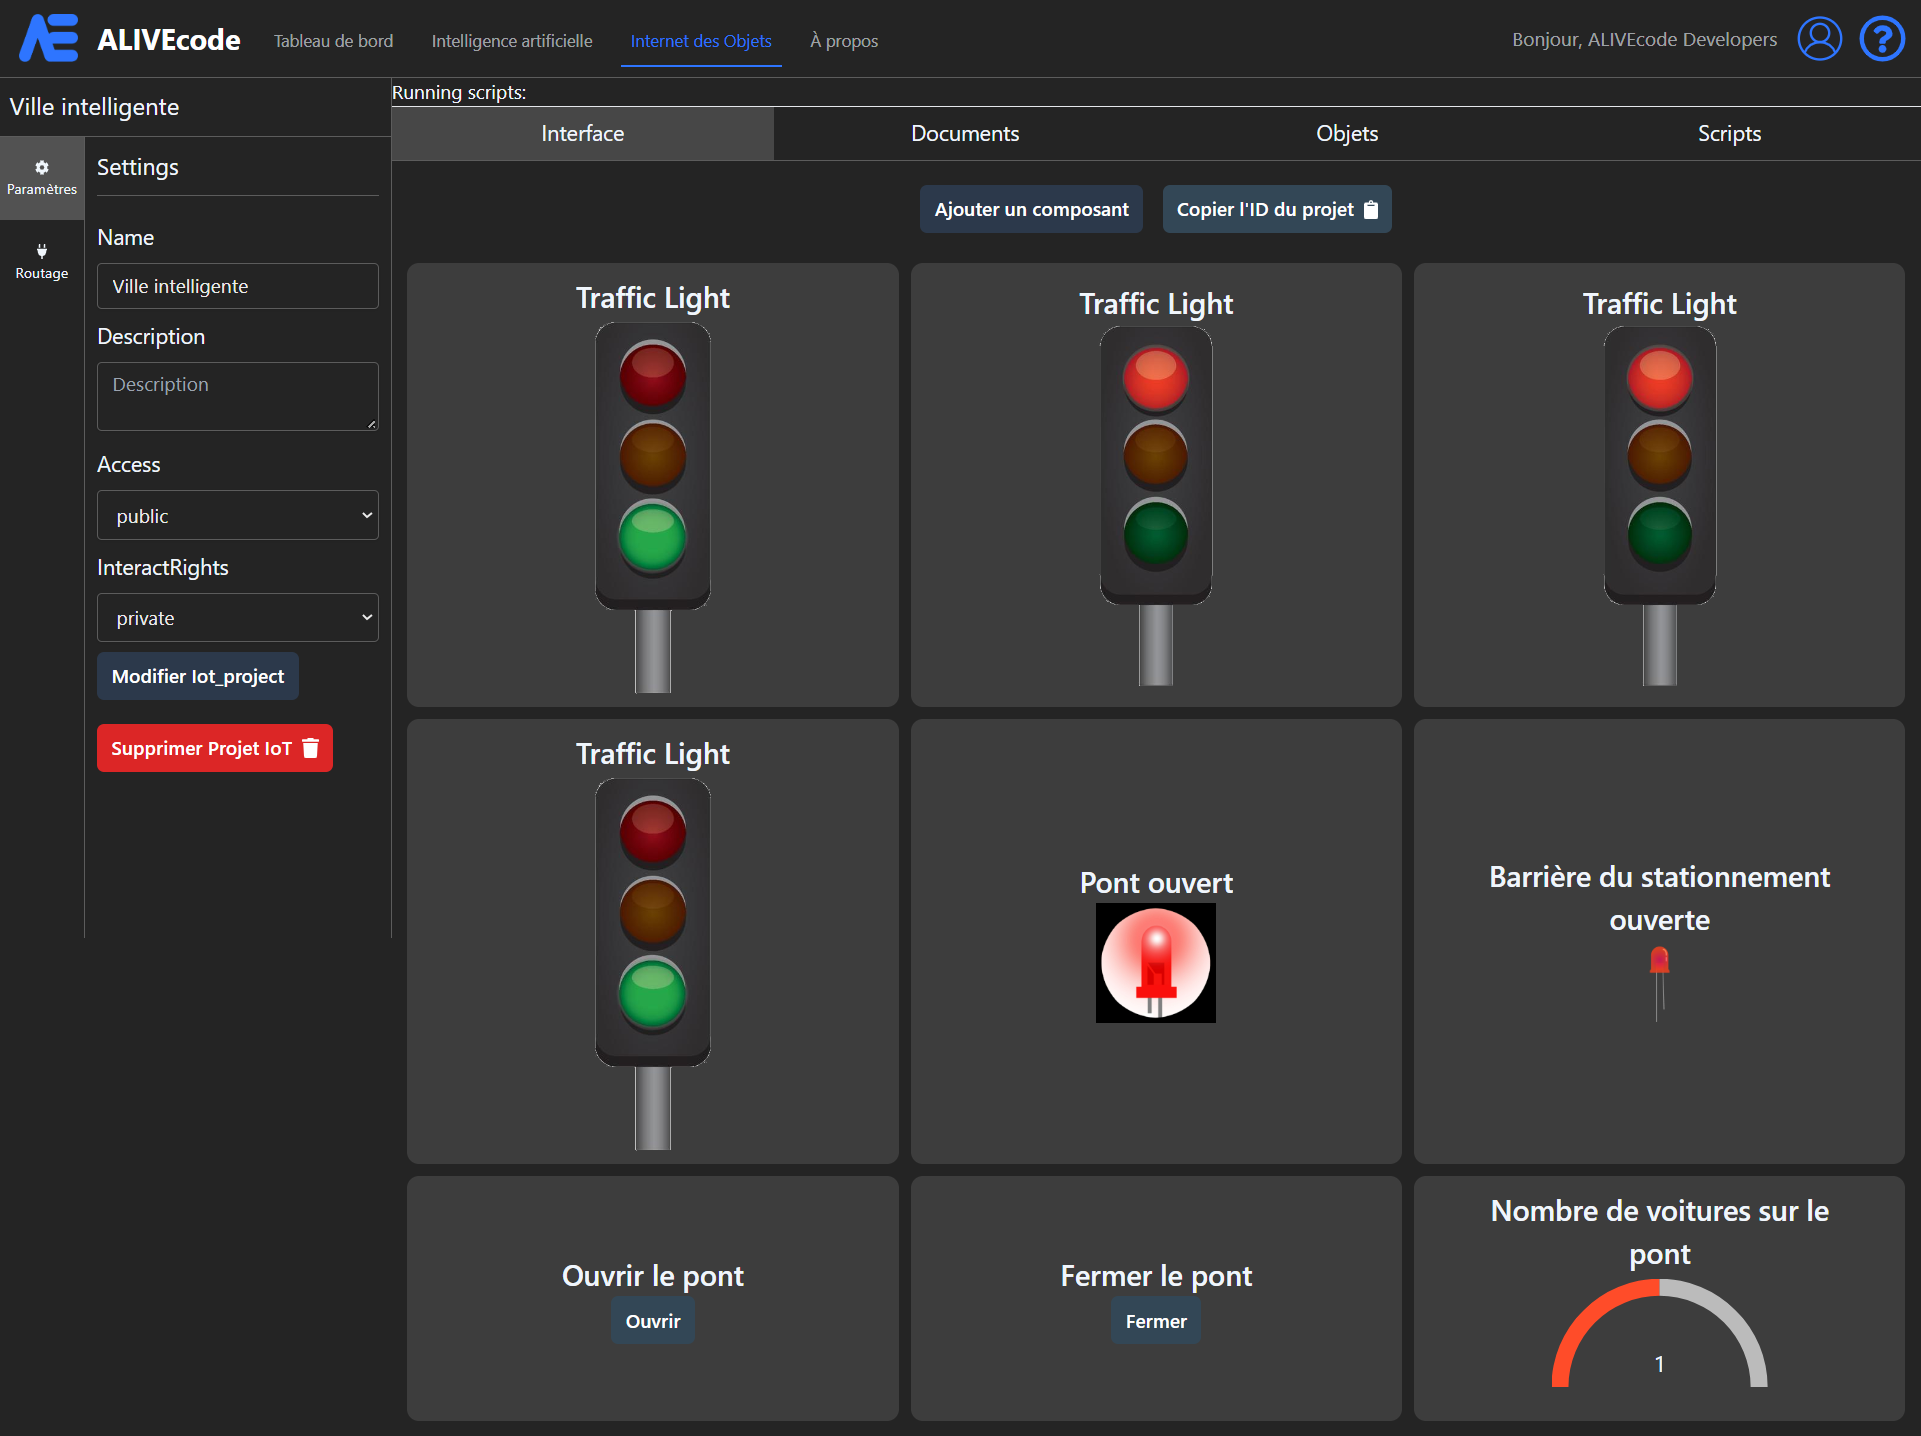Viewport: 1921px width, 1436px height.
Task: Click the cars-on-bridge gauge indicator
Action: point(1659,1340)
